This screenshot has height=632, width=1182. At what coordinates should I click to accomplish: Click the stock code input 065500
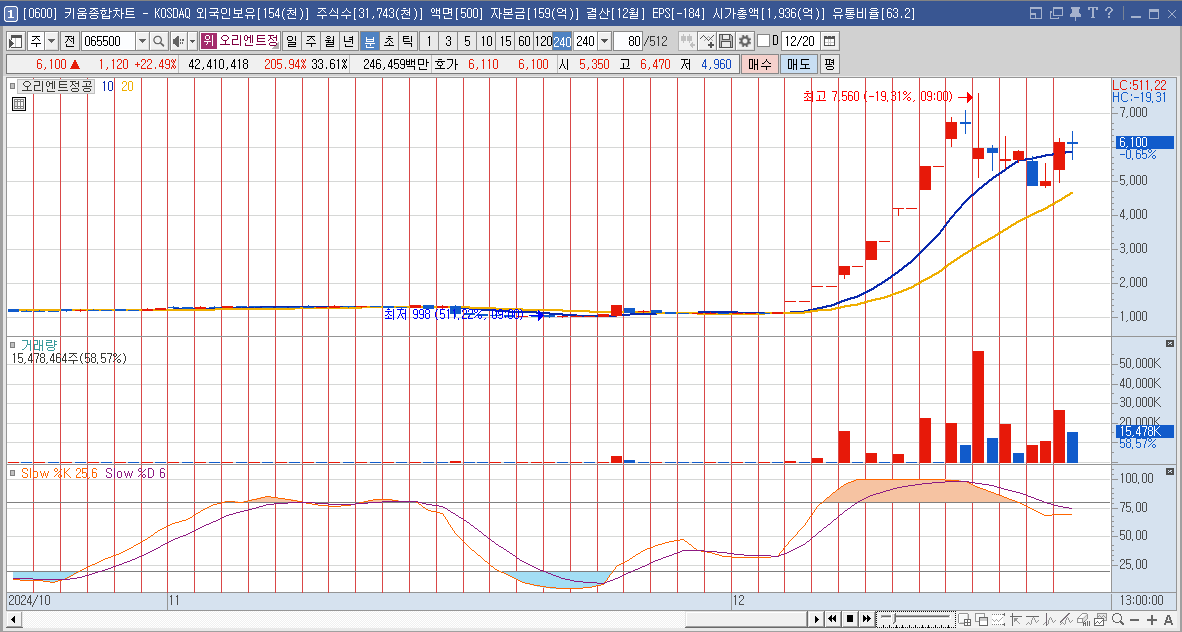click(108, 41)
